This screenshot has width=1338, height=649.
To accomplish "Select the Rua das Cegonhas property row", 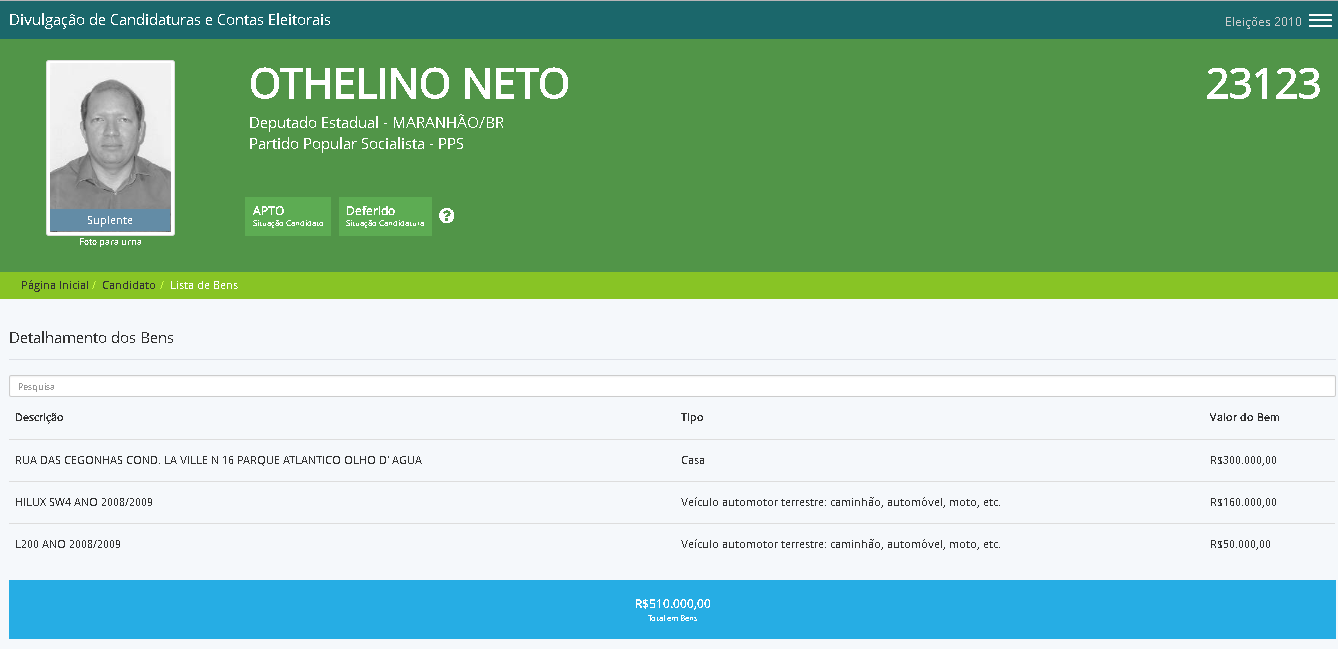I will pyautogui.click(x=219, y=461).
